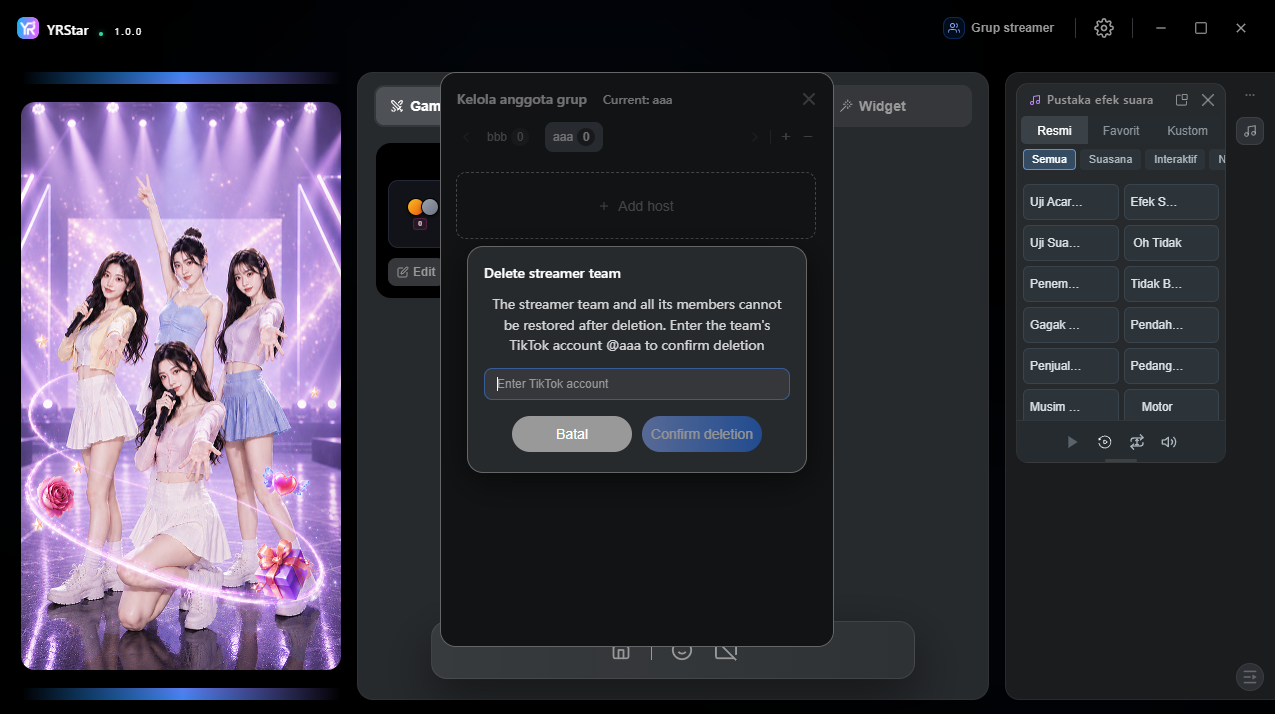
Task: Click the Confirm deletion button
Action: coord(702,434)
